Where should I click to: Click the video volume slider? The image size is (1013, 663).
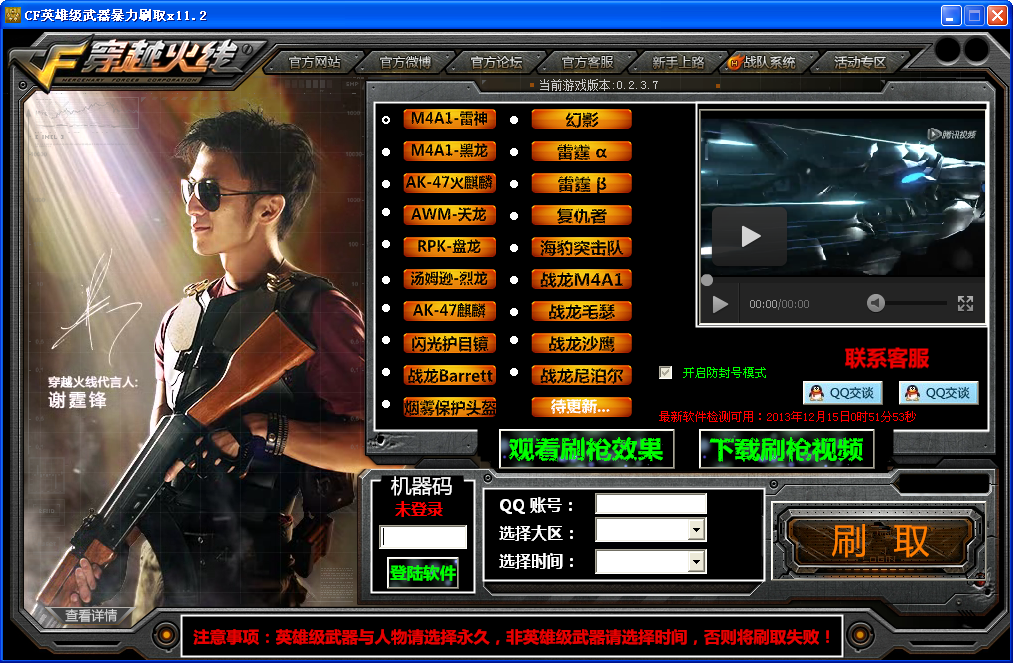915,302
